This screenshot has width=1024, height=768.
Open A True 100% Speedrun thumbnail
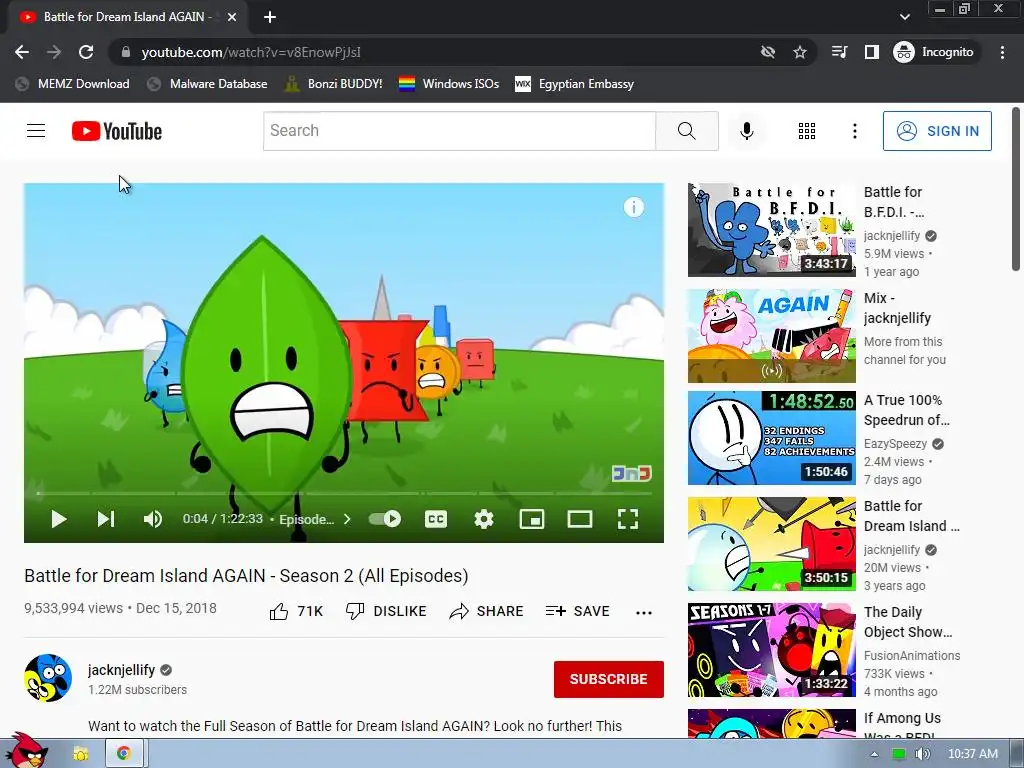[x=771, y=438]
